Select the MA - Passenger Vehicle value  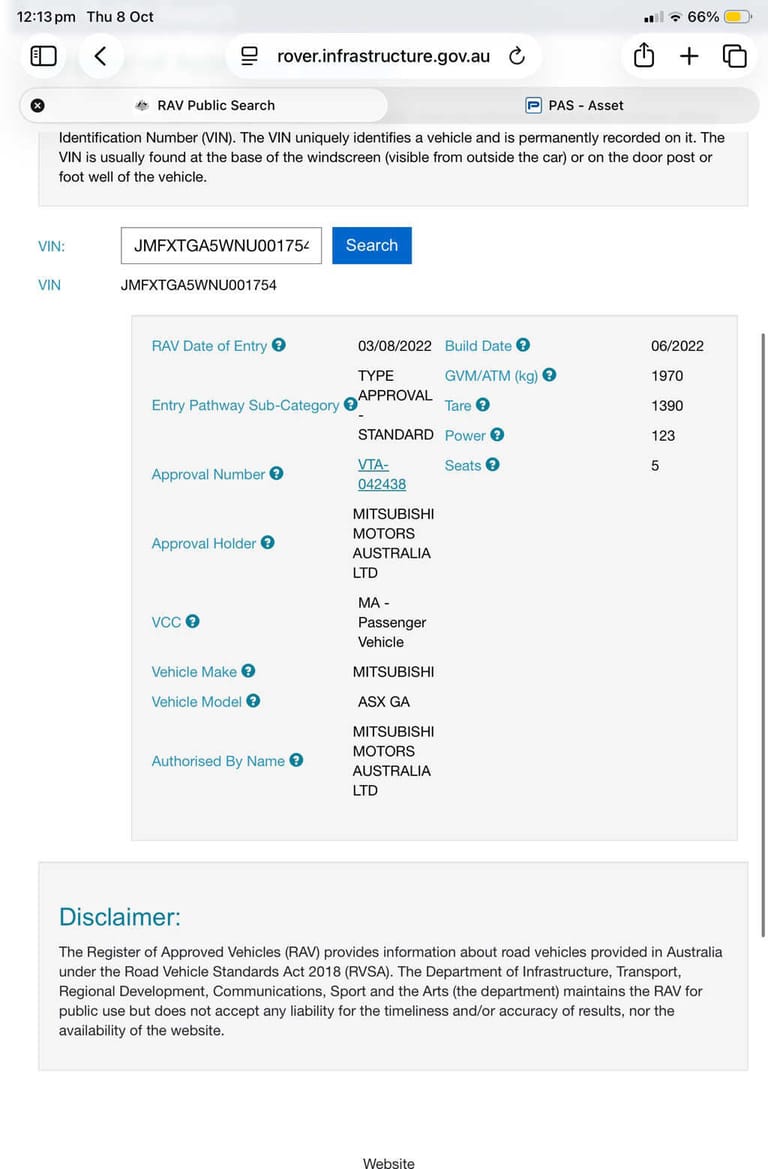pyautogui.click(x=392, y=622)
